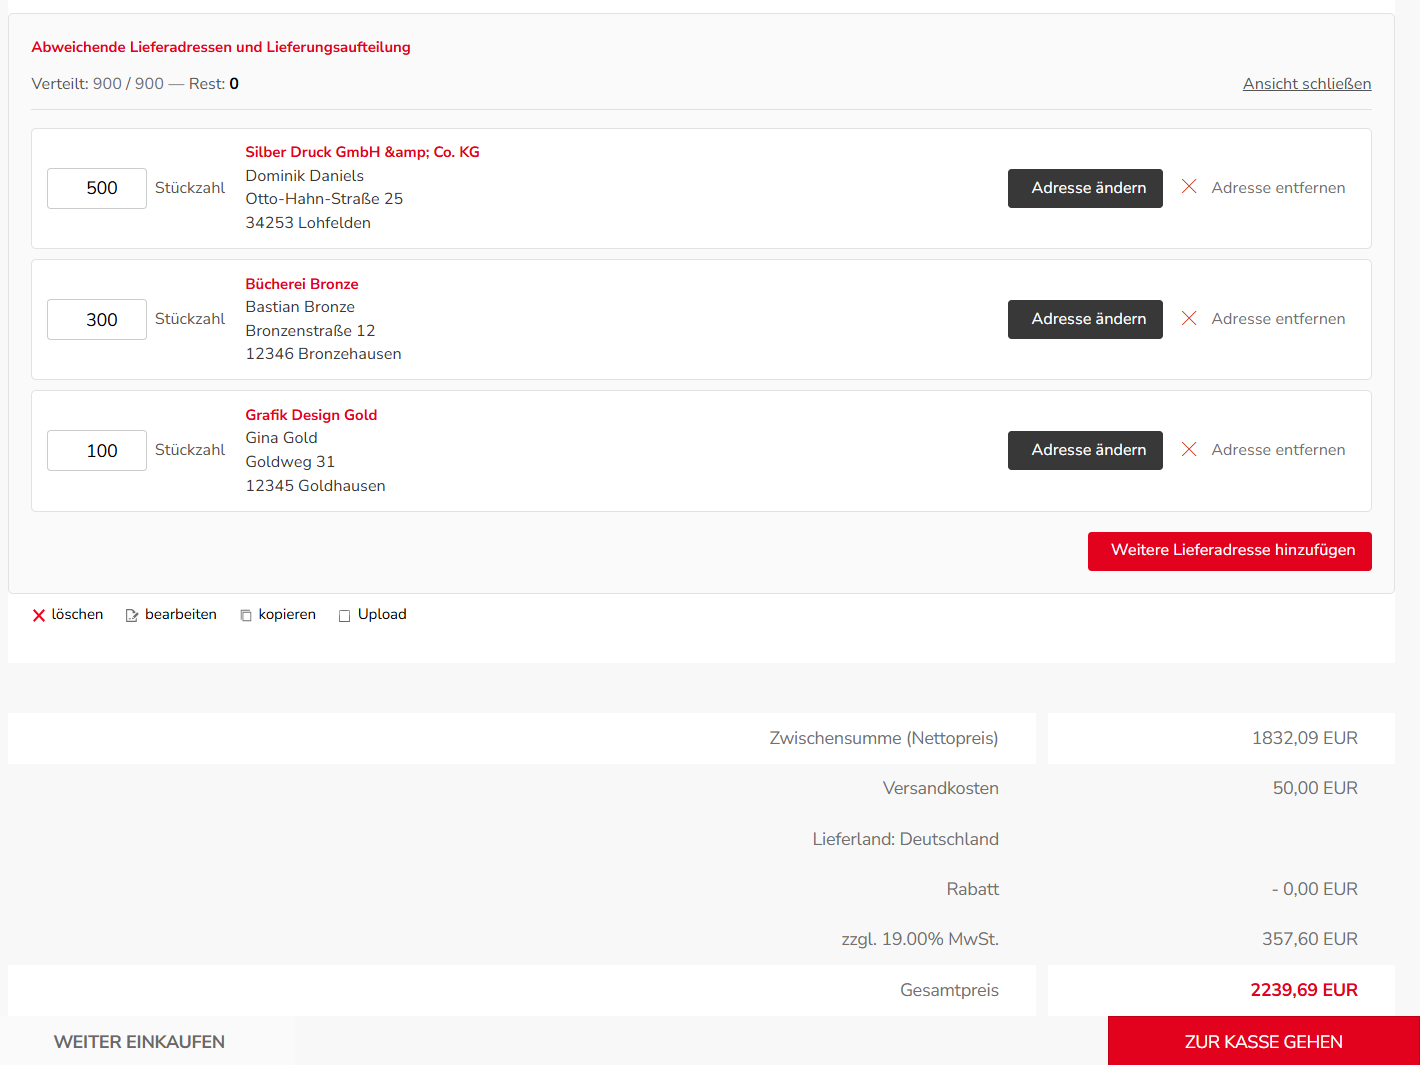Click the kopieren text link
This screenshot has width=1422, height=1065.
(x=287, y=614)
